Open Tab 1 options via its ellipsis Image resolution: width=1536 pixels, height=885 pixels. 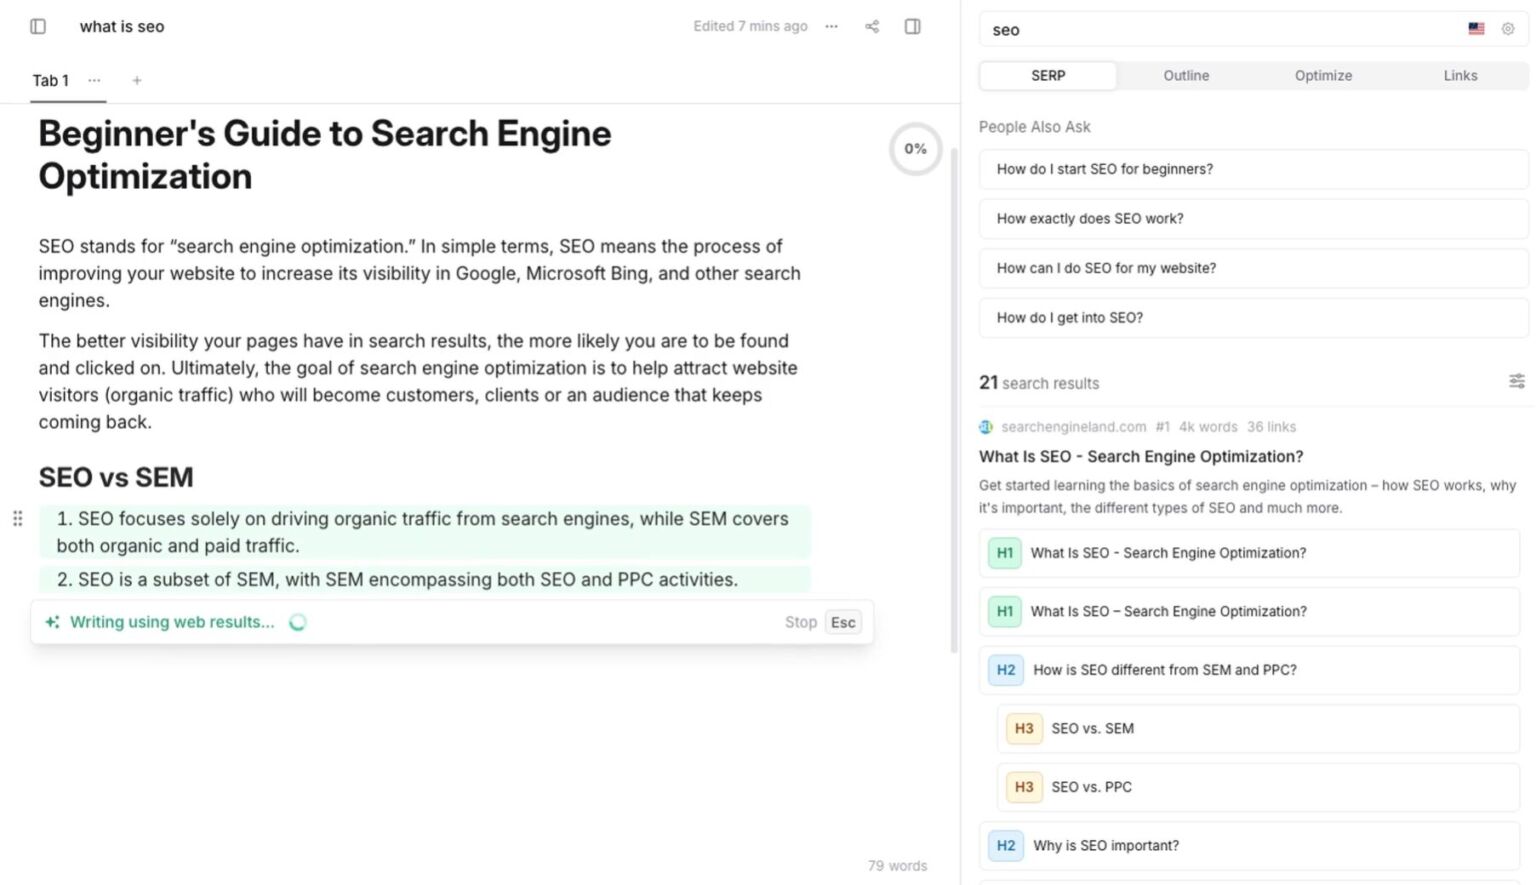[x=94, y=80]
